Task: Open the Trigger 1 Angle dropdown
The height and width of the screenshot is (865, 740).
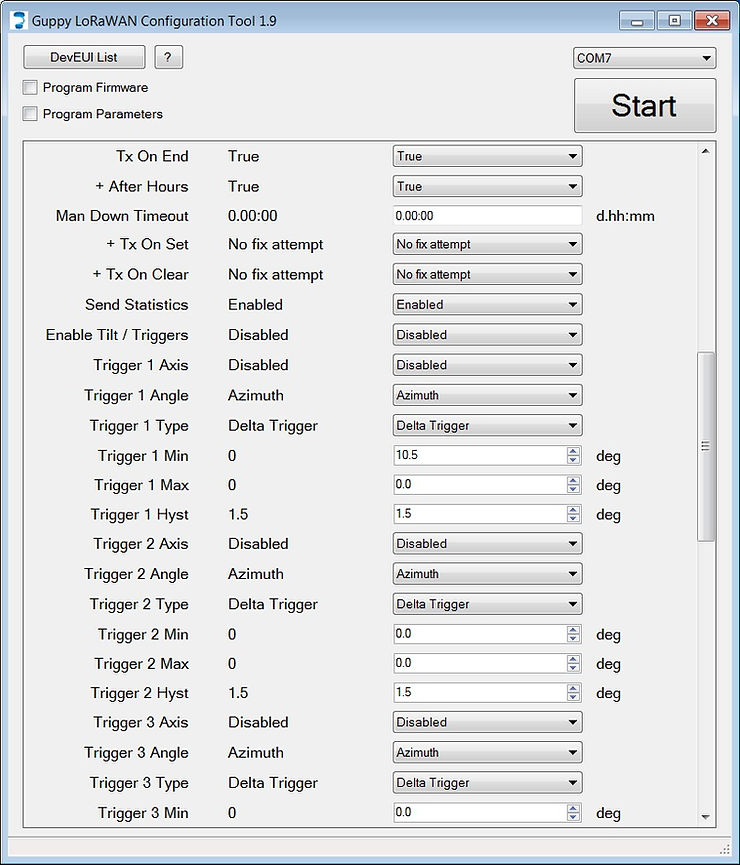Action: (x=487, y=396)
